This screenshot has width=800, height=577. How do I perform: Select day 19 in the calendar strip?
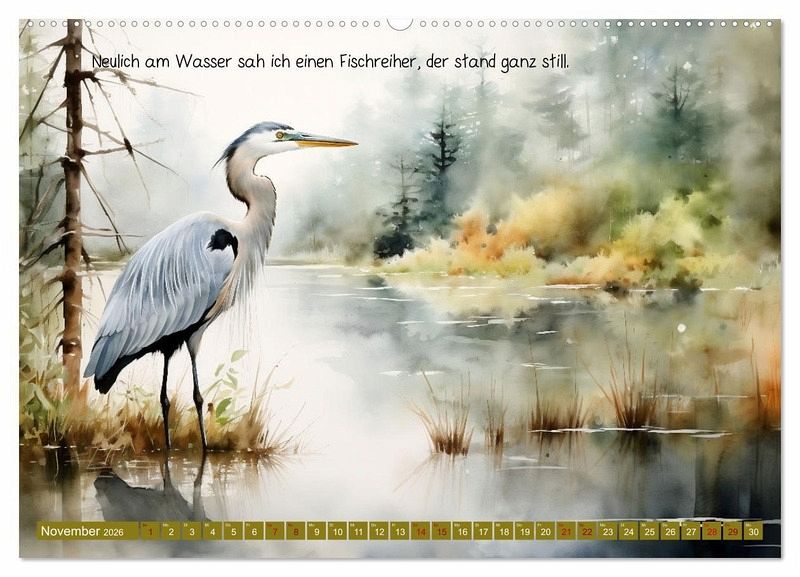coord(525,531)
